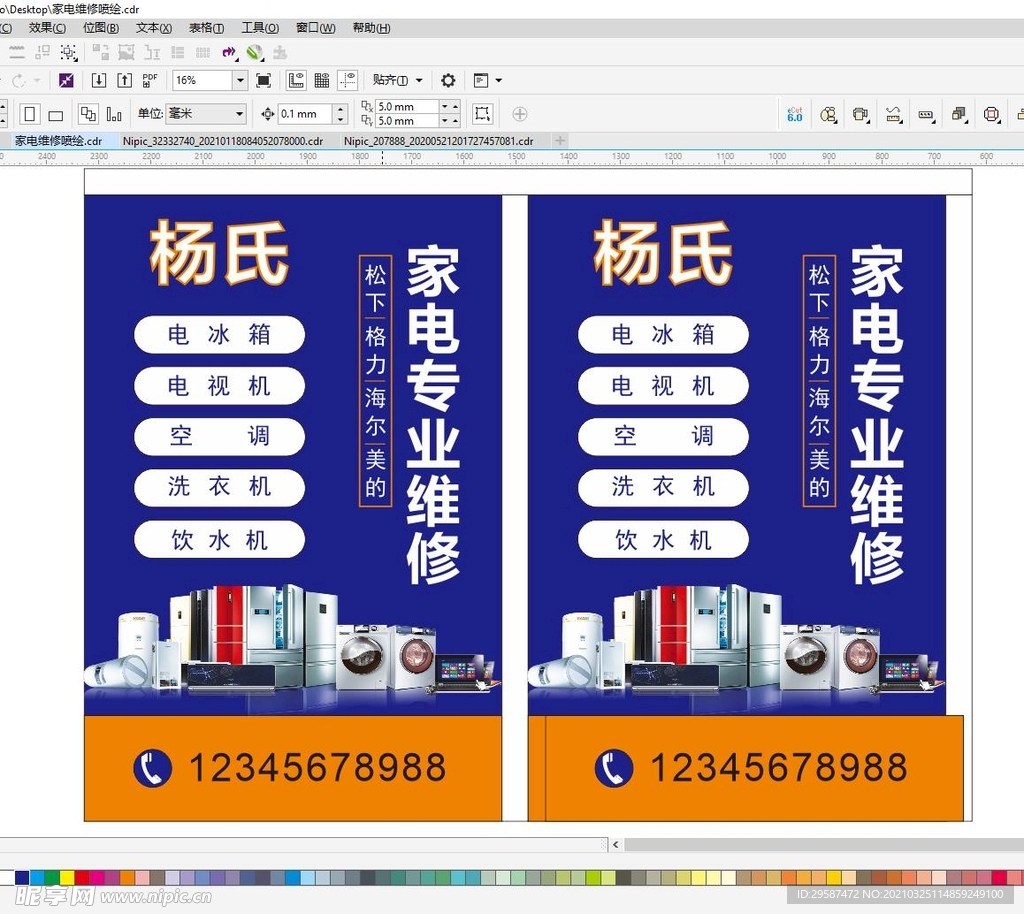Screen dimensions: 1024x914
Task: Toggle landscape page orientation
Action: [x=57, y=113]
